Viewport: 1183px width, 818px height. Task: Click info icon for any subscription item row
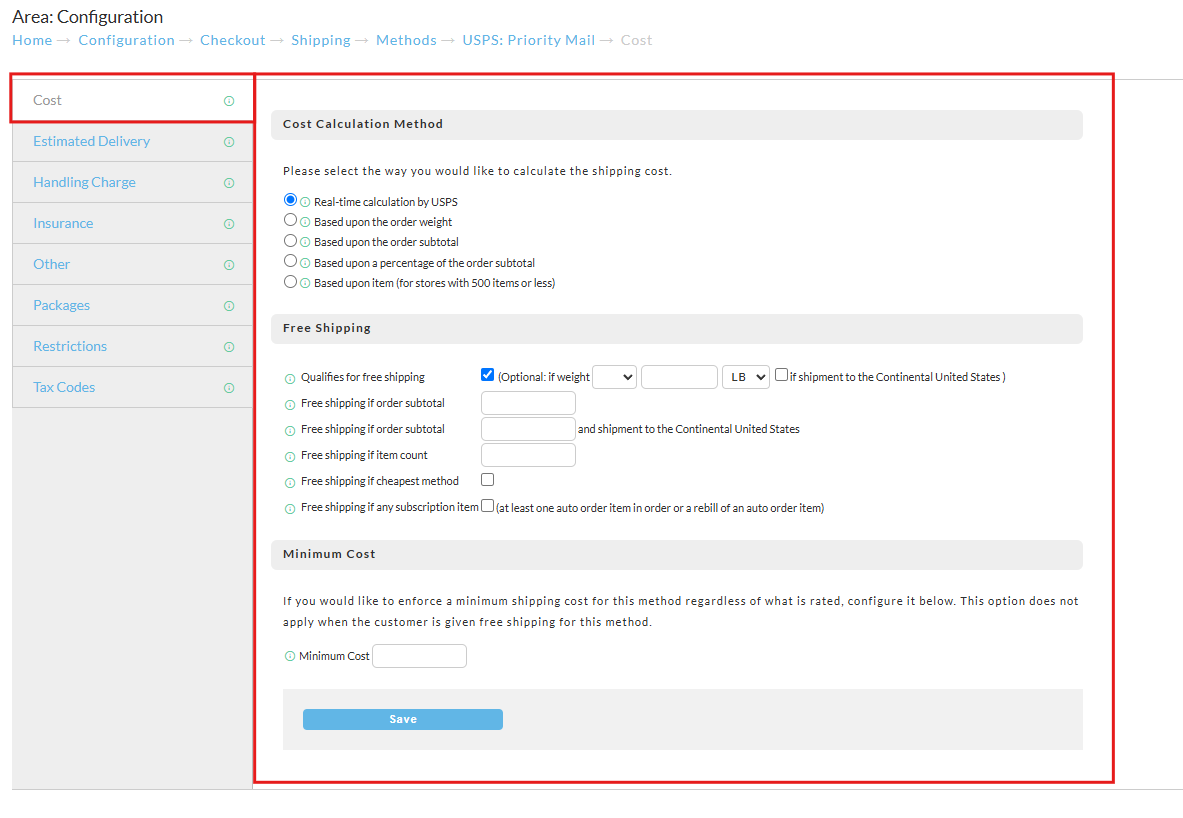pyautogui.click(x=290, y=509)
